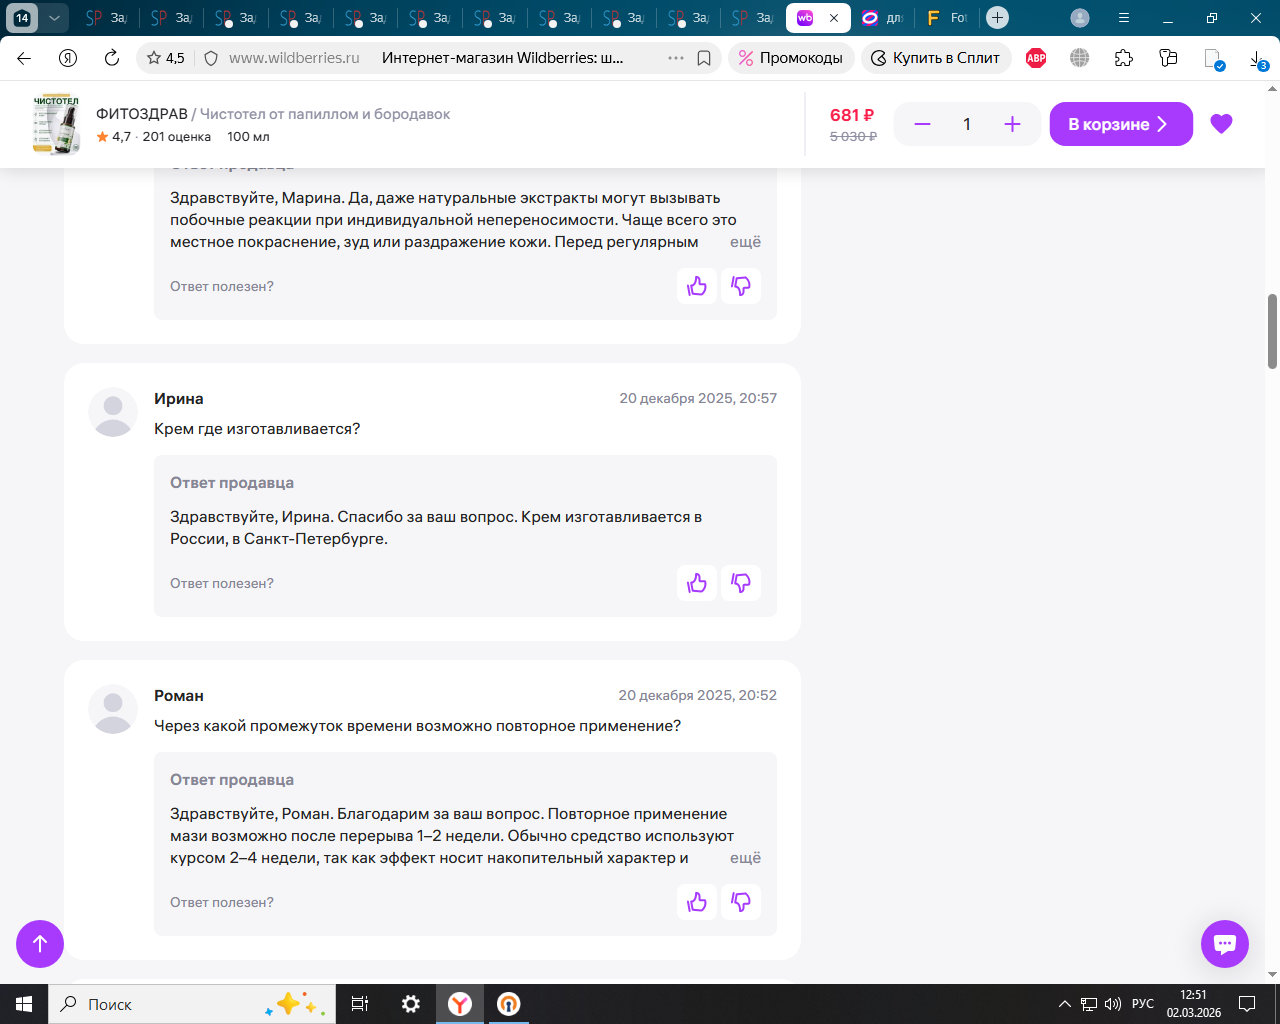This screenshot has width=1280, height=1024.
Task: Bookmark this page
Action: point(704,58)
